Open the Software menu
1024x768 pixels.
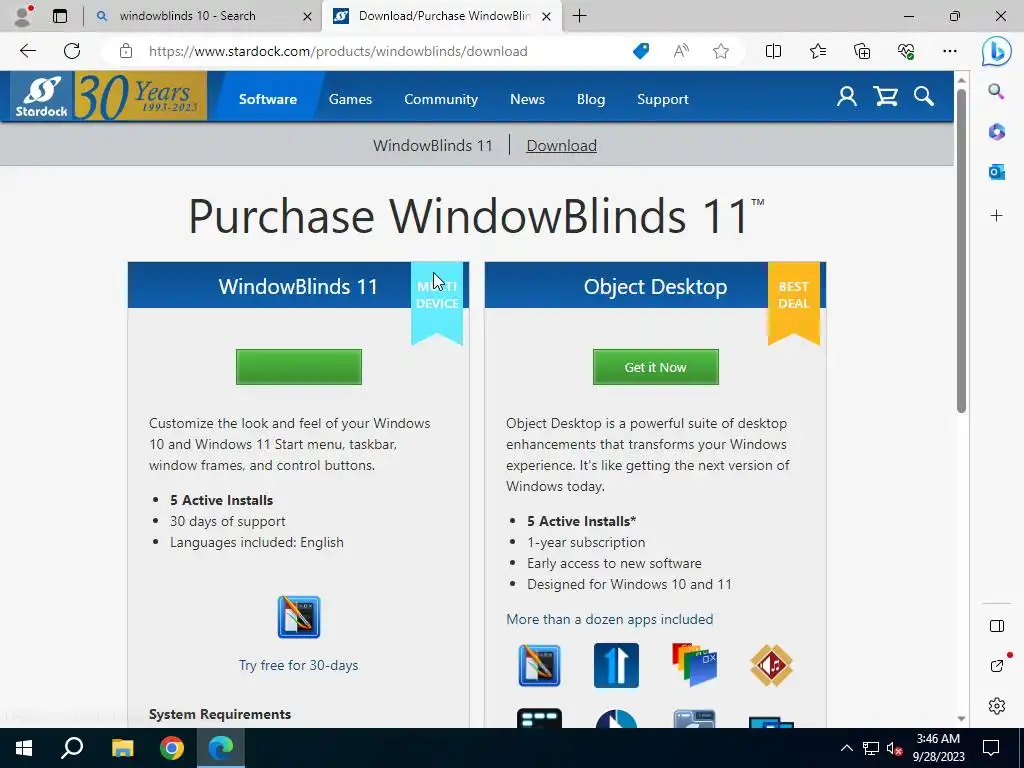268,99
